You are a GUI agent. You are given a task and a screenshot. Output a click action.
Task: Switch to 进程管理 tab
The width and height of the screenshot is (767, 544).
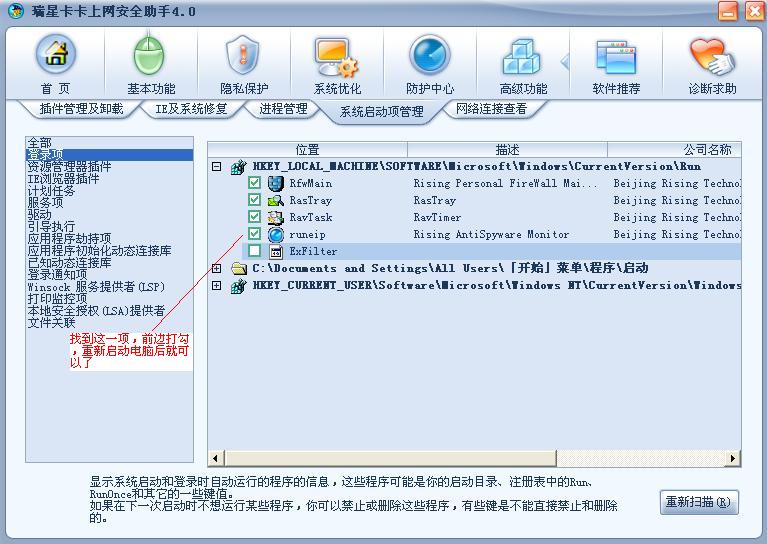tap(283, 109)
